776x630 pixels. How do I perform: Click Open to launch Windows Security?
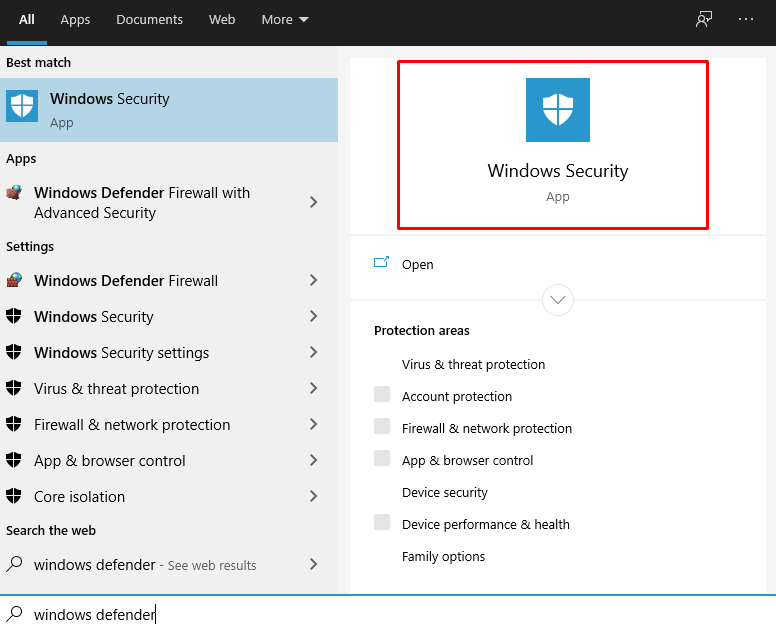click(417, 265)
